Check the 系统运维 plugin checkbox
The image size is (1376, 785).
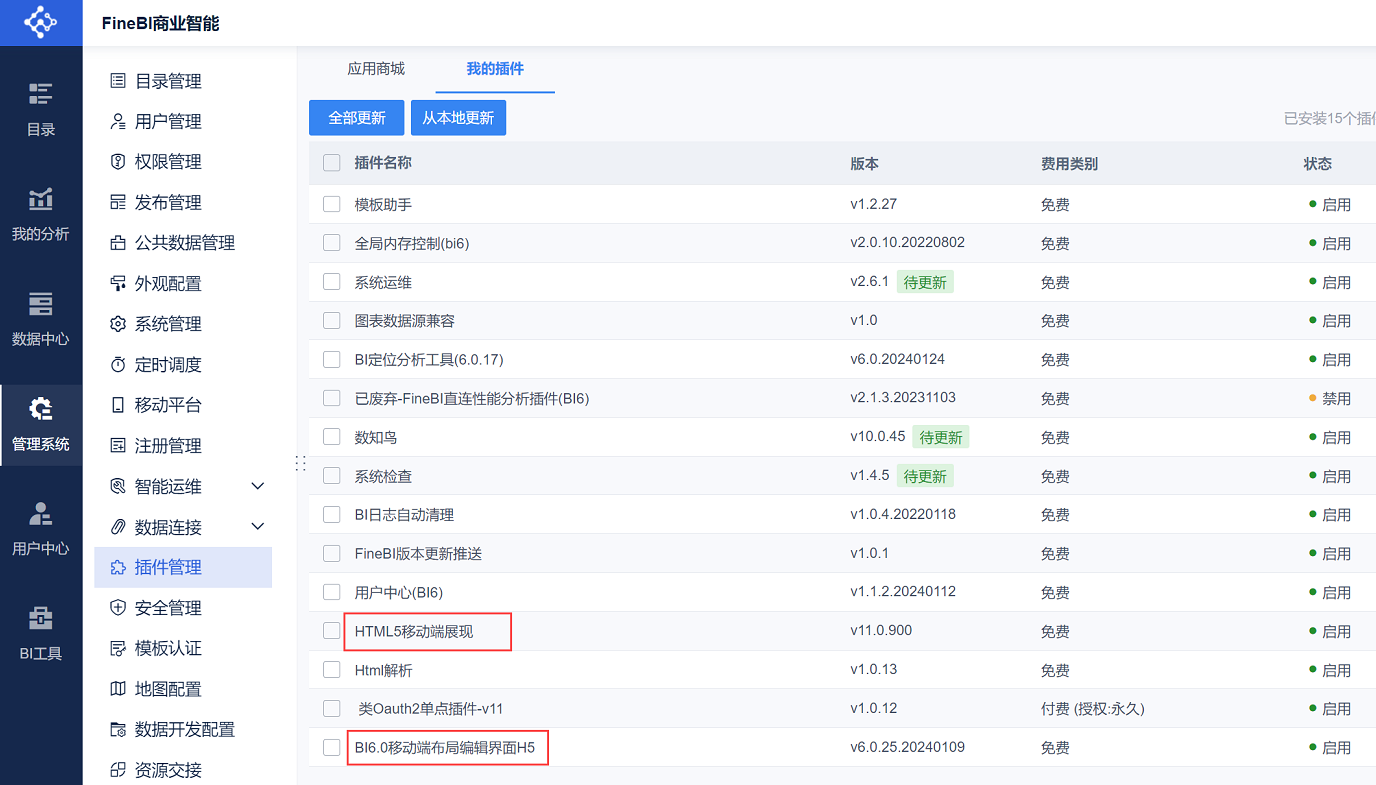pyautogui.click(x=332, y=282)
